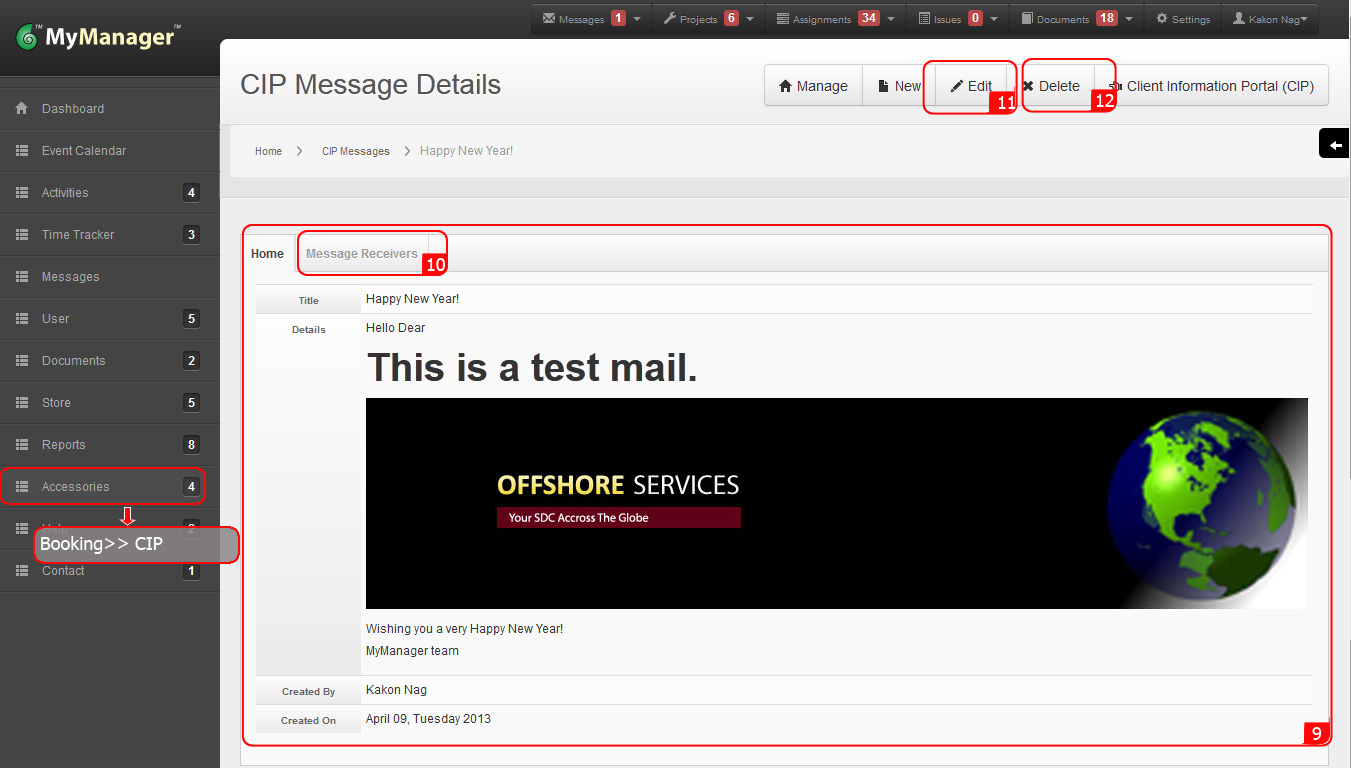
Task: Open the Kakon Nag user dropdown
Action: [x=1273, y=19]
